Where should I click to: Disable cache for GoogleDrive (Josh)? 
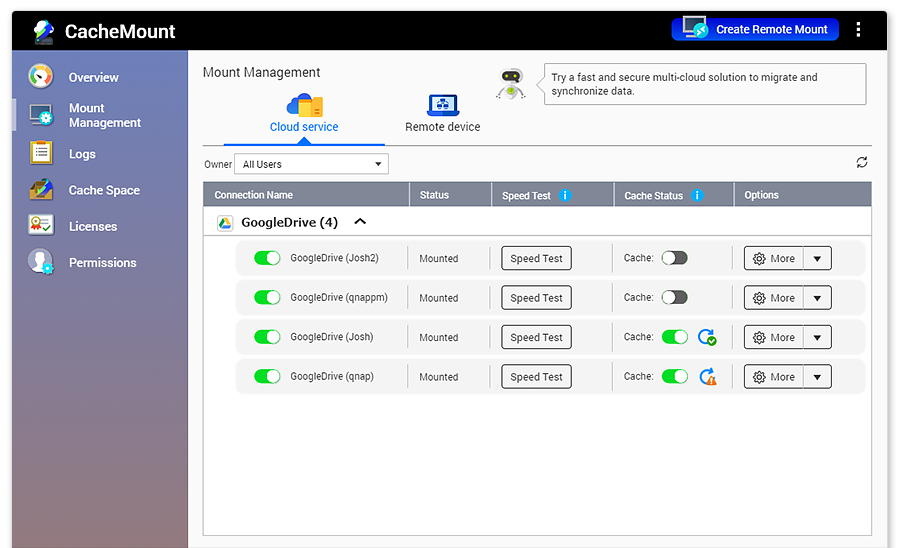click(674, 337)
